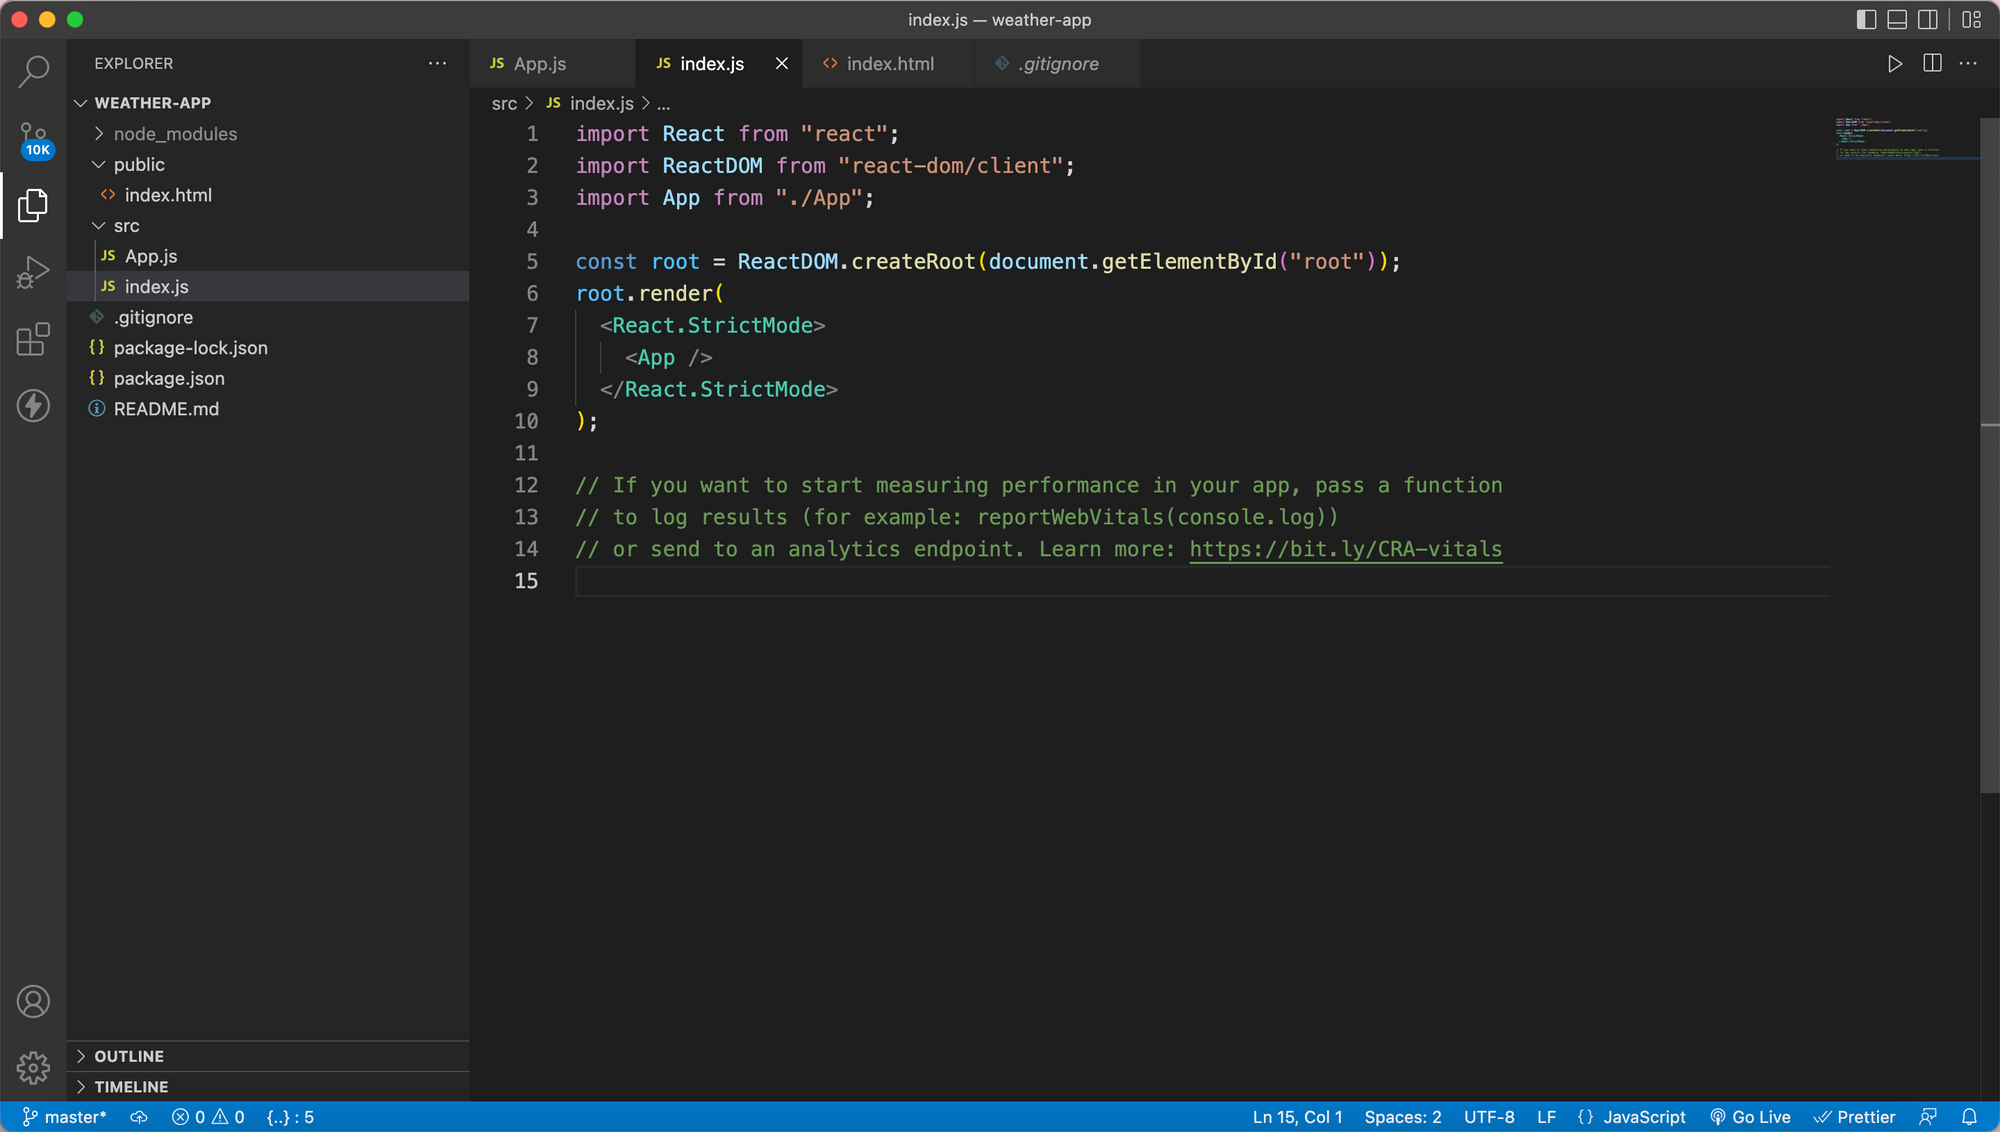Run code with the play icon
The width and height of the screenshot is (2000, 1132).
coord(1894,64)
